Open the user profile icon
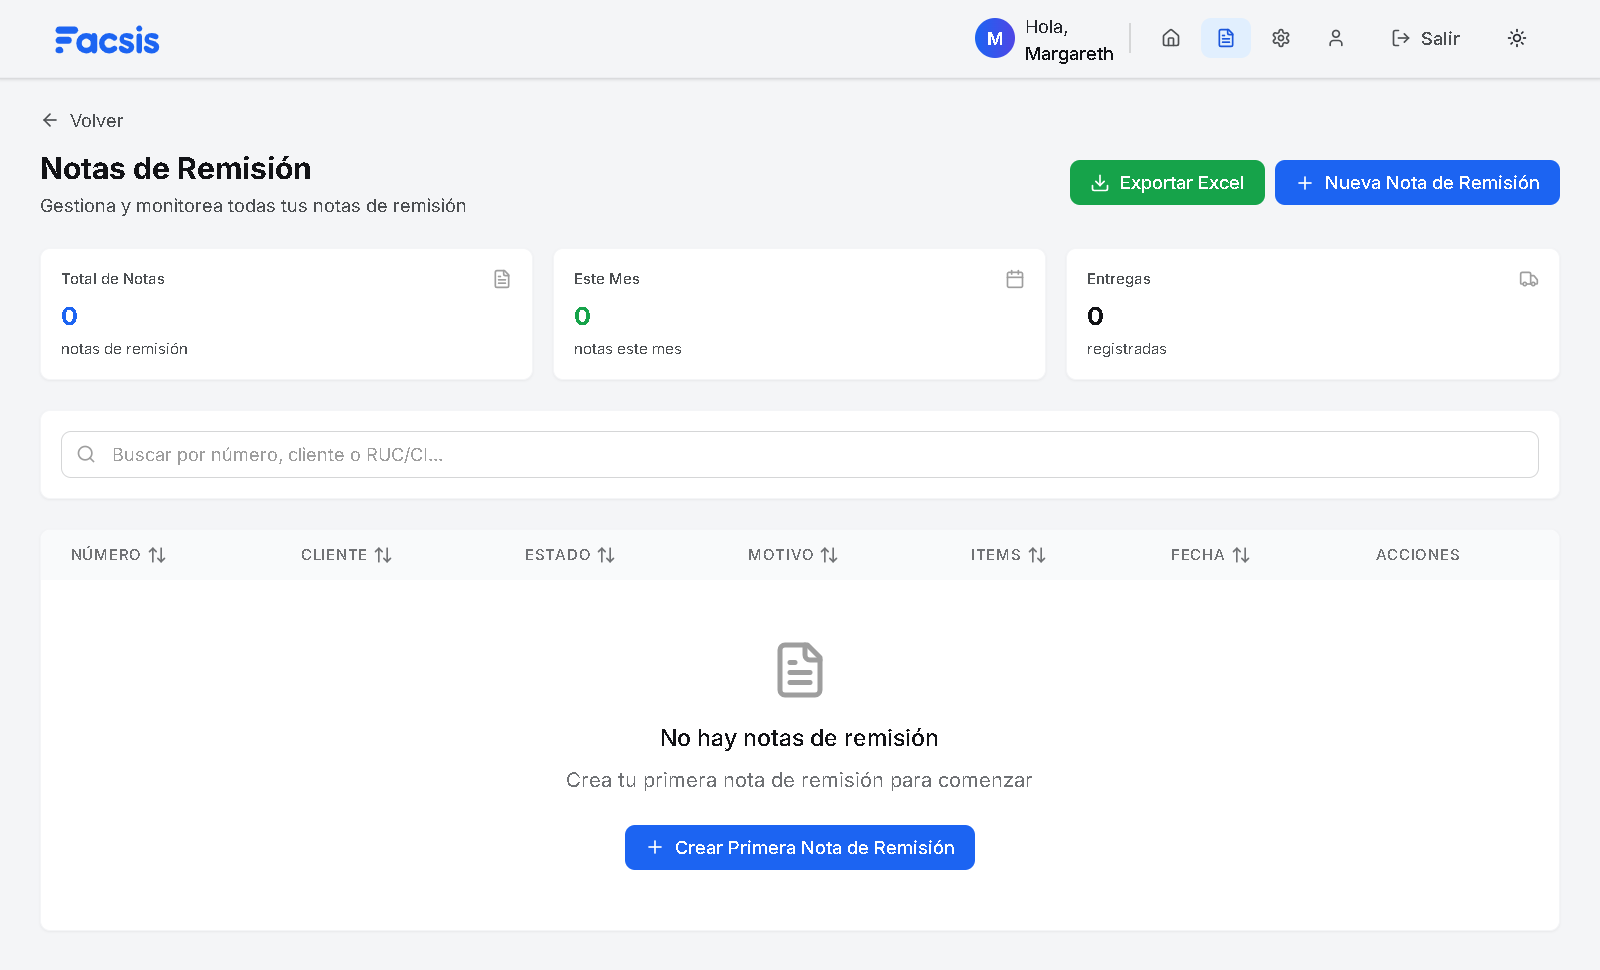The width and height of the screenshot is (1600, 970). click(x=1336, y=38)
